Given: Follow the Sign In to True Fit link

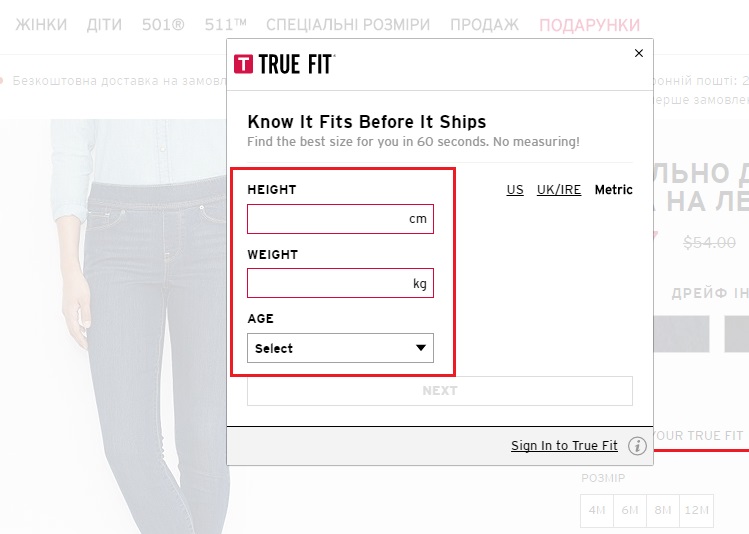Looking at the screenshot, I should [x=564, y=446].
